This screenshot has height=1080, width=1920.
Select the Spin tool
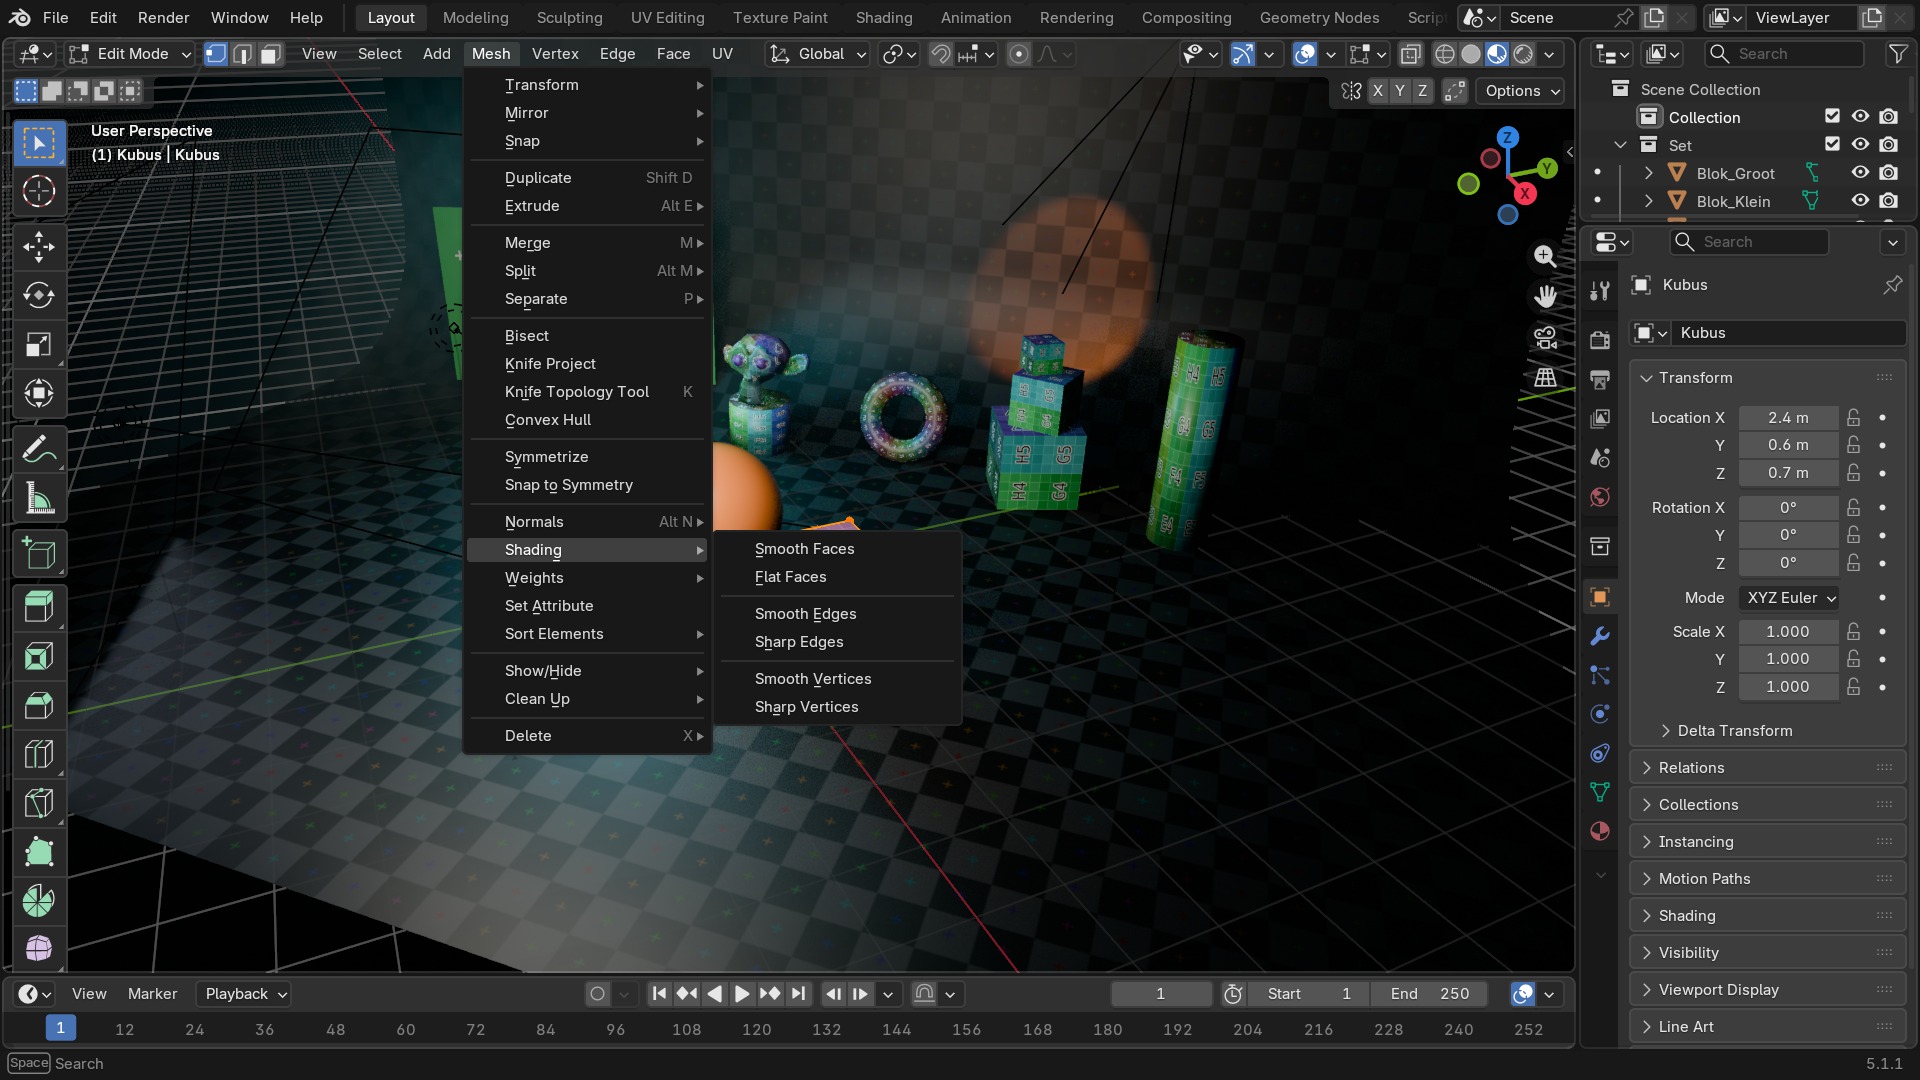[x=39, y=902]
